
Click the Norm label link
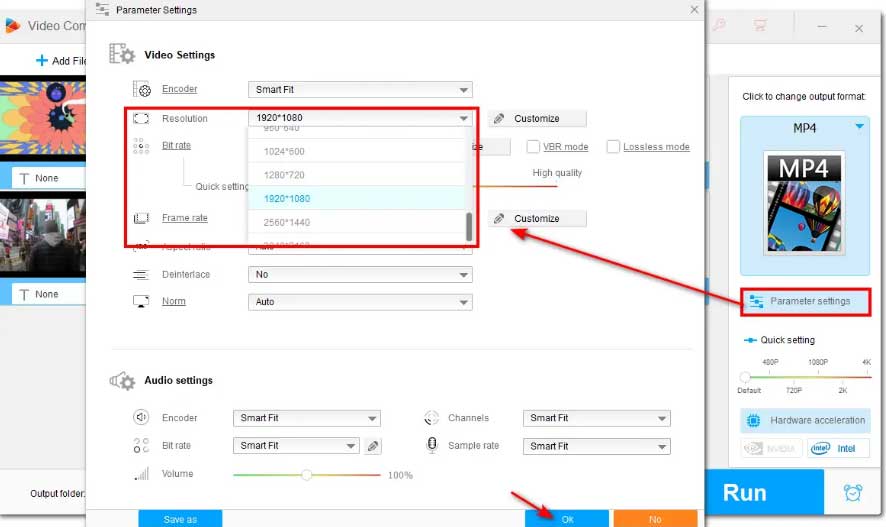[173, 301]
